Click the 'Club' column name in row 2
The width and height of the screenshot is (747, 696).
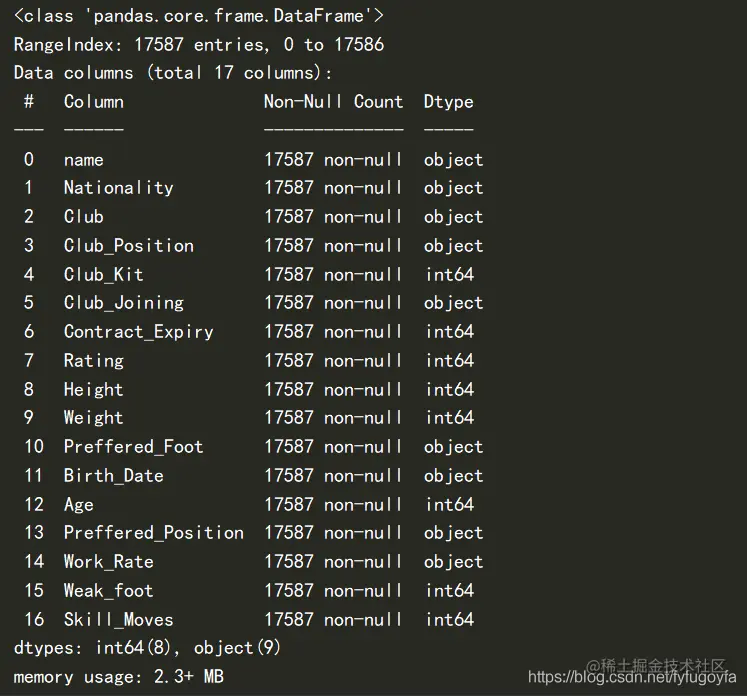[84, 217]
